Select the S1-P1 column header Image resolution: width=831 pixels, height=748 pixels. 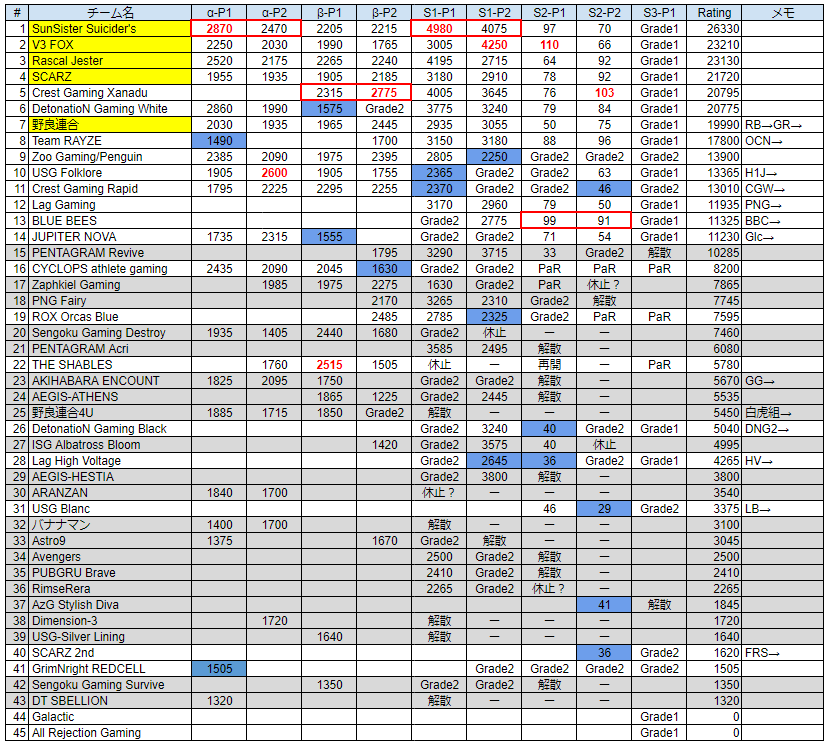[439, 13]
